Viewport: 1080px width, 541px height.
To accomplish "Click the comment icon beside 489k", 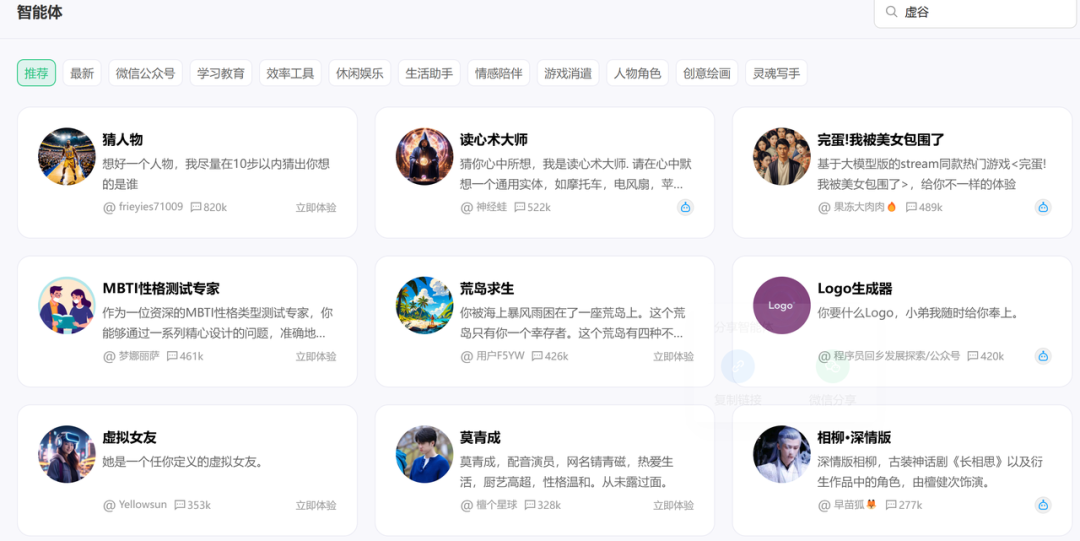I will pyautogui.click(x=911, y=207).
